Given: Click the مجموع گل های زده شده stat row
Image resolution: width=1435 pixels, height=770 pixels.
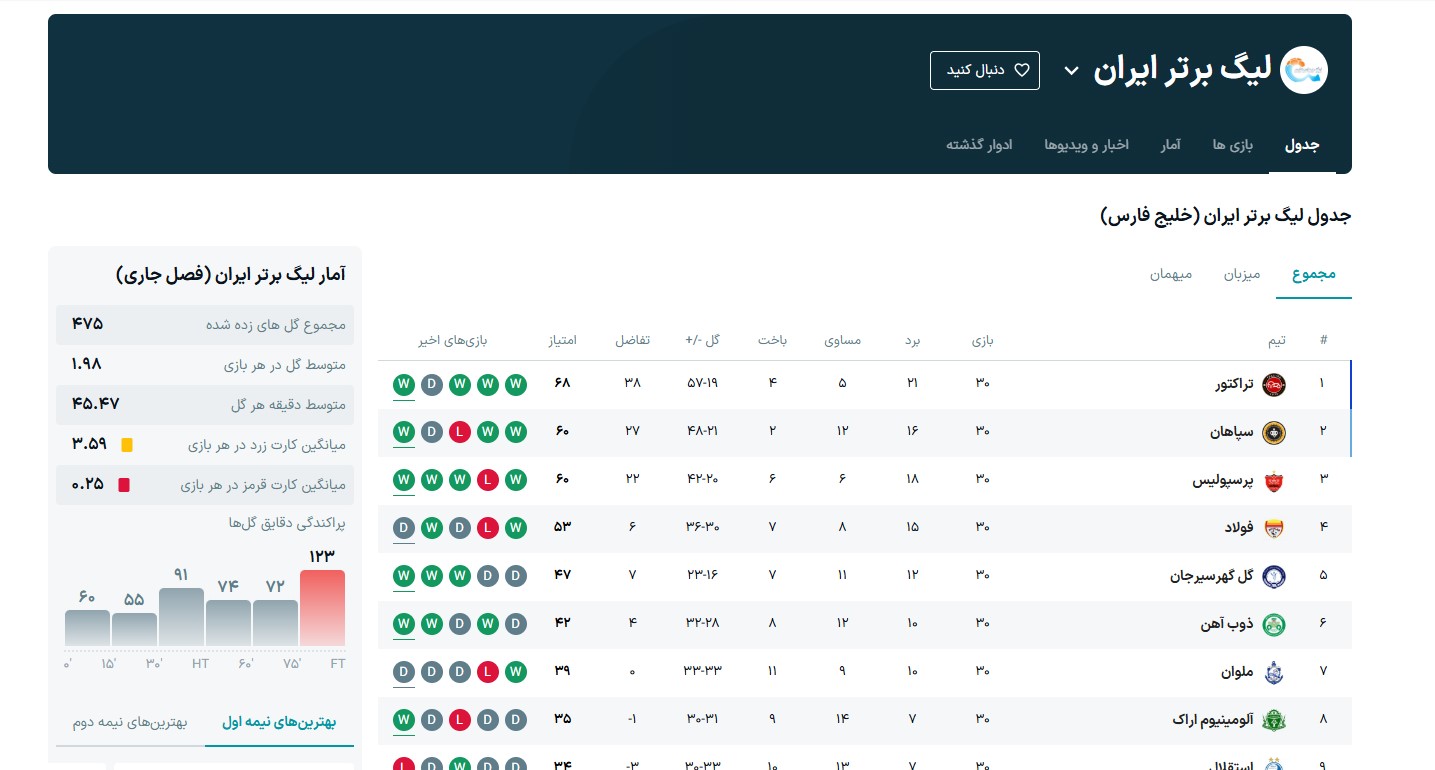Looking at the screenshot, I should [205, 325].
